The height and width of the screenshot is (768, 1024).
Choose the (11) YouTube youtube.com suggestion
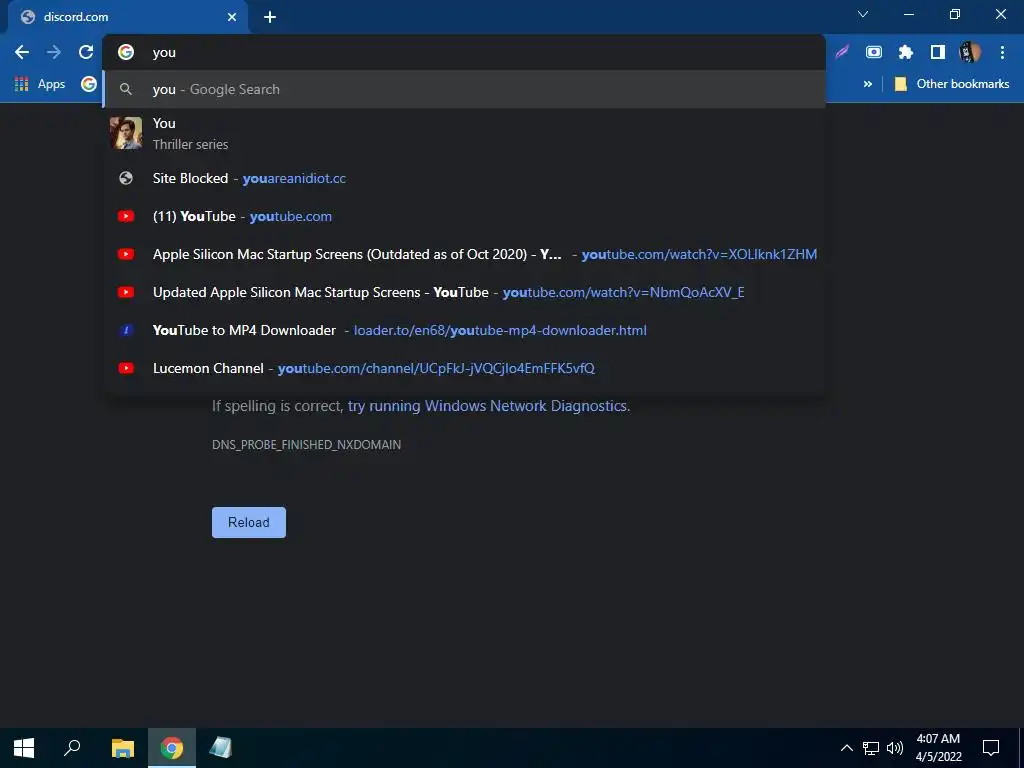coord(464,216)
